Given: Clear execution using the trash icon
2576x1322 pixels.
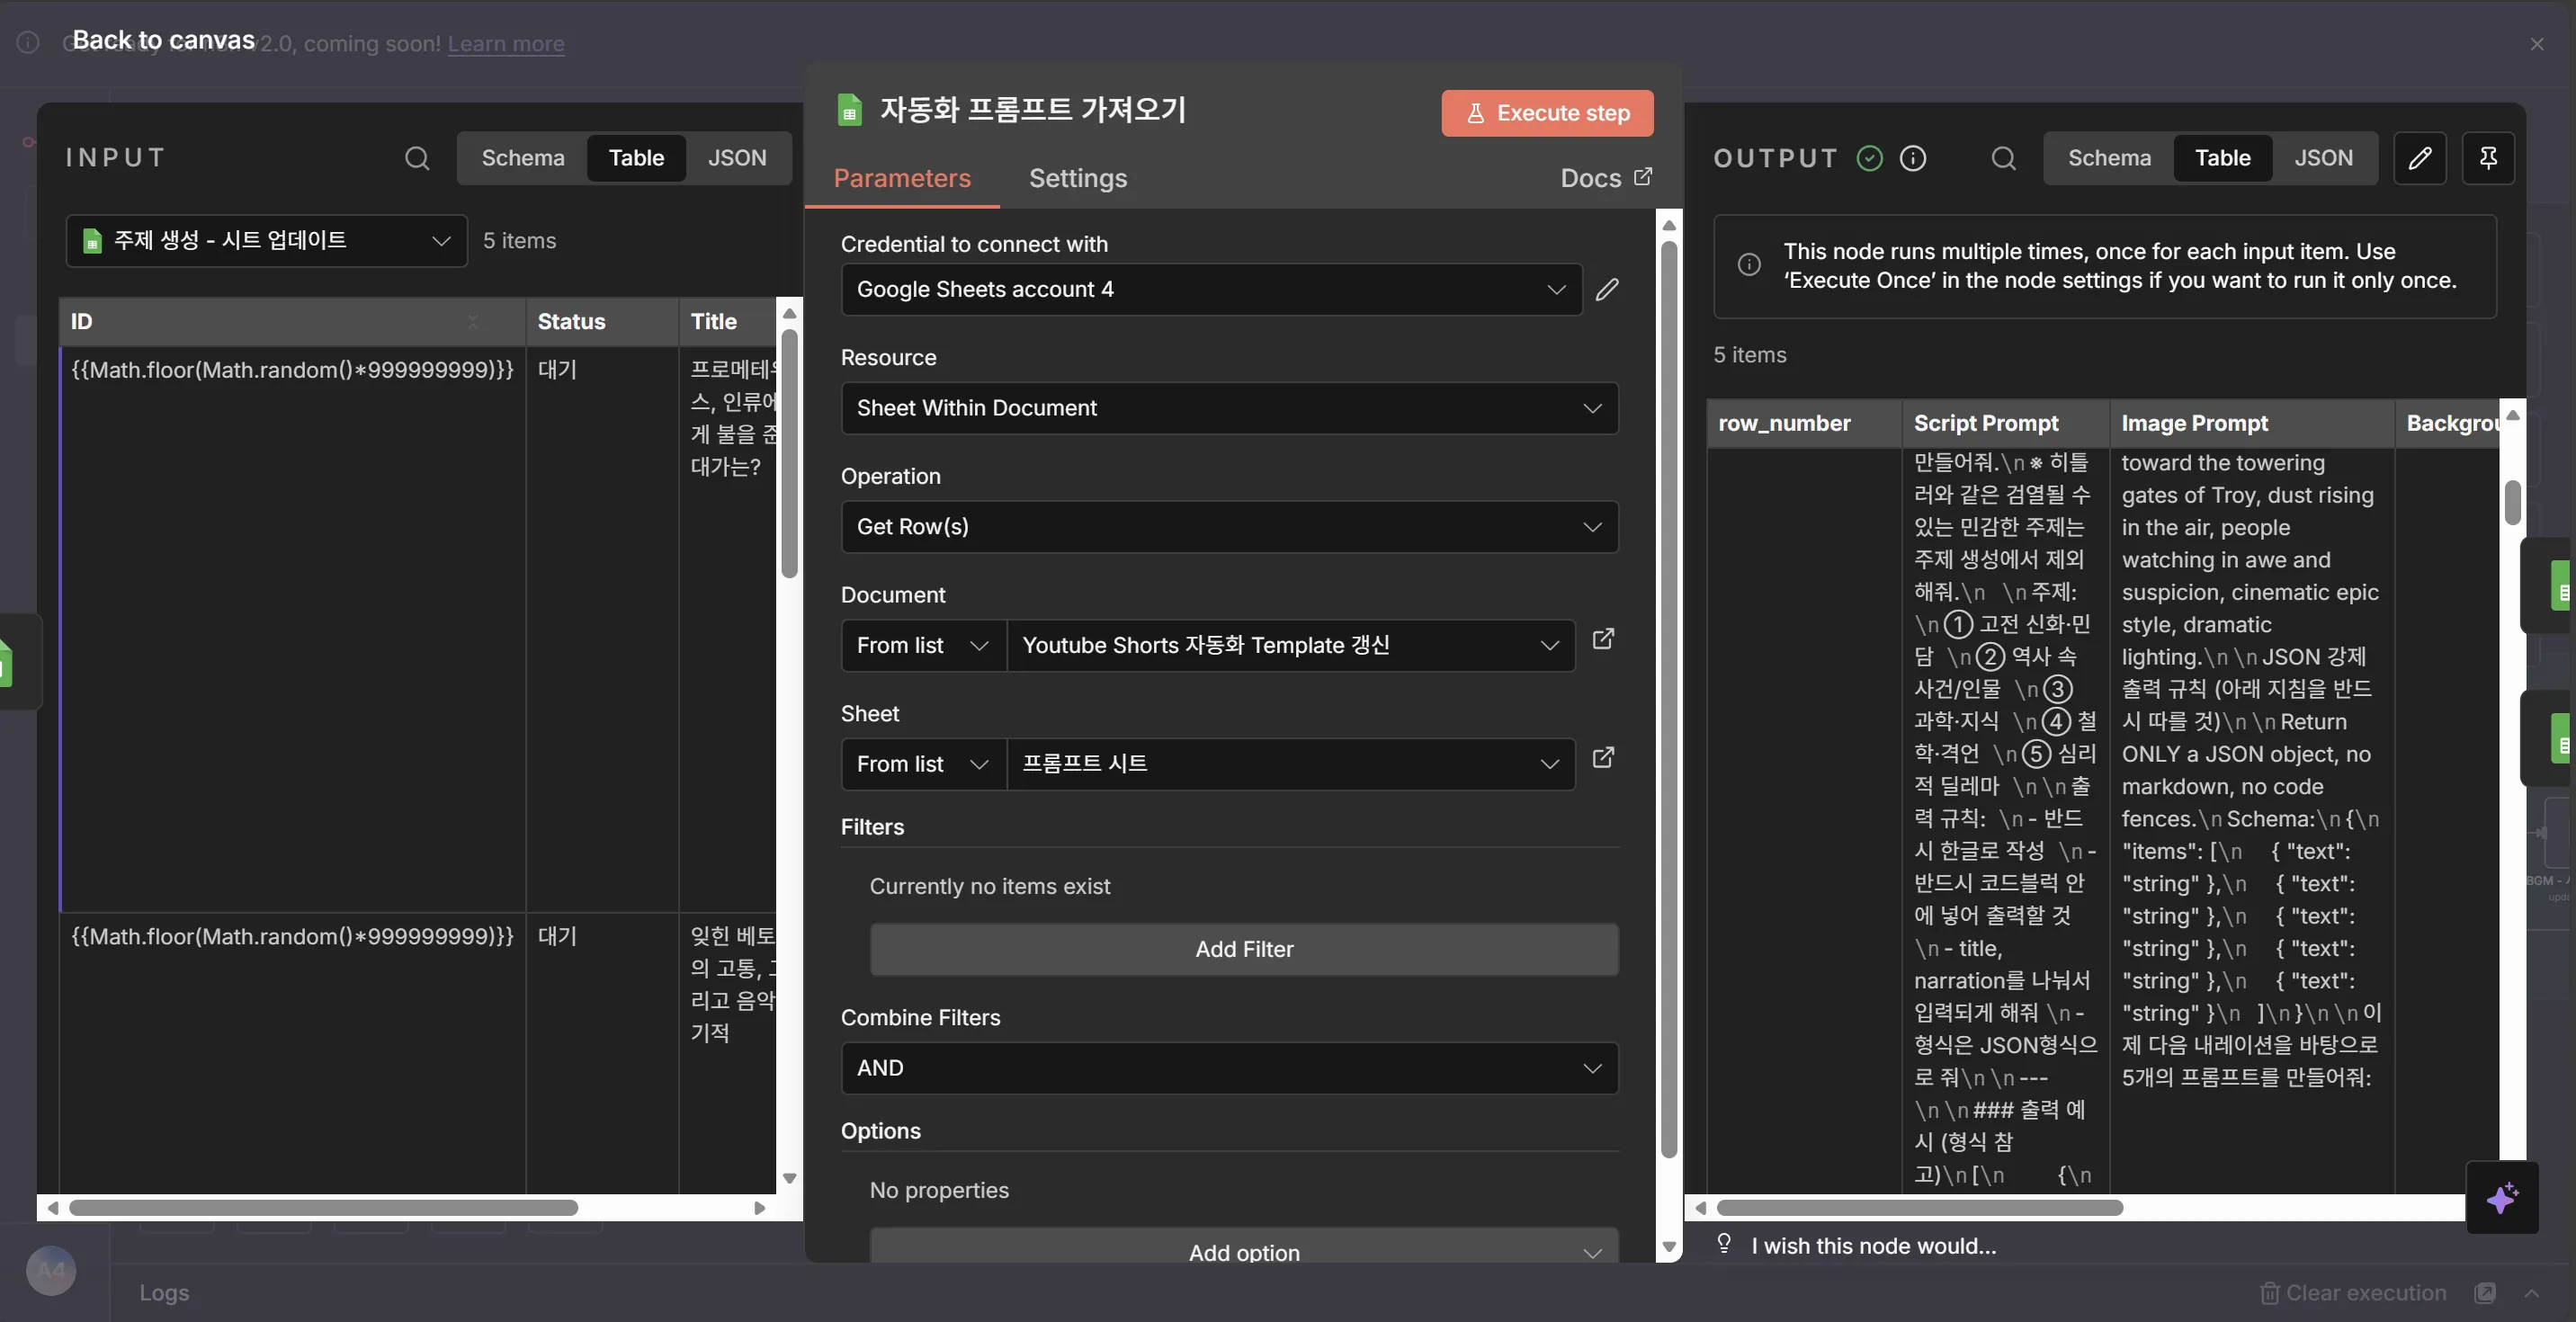Looking at the screenshot, I should point(2270,1292).
